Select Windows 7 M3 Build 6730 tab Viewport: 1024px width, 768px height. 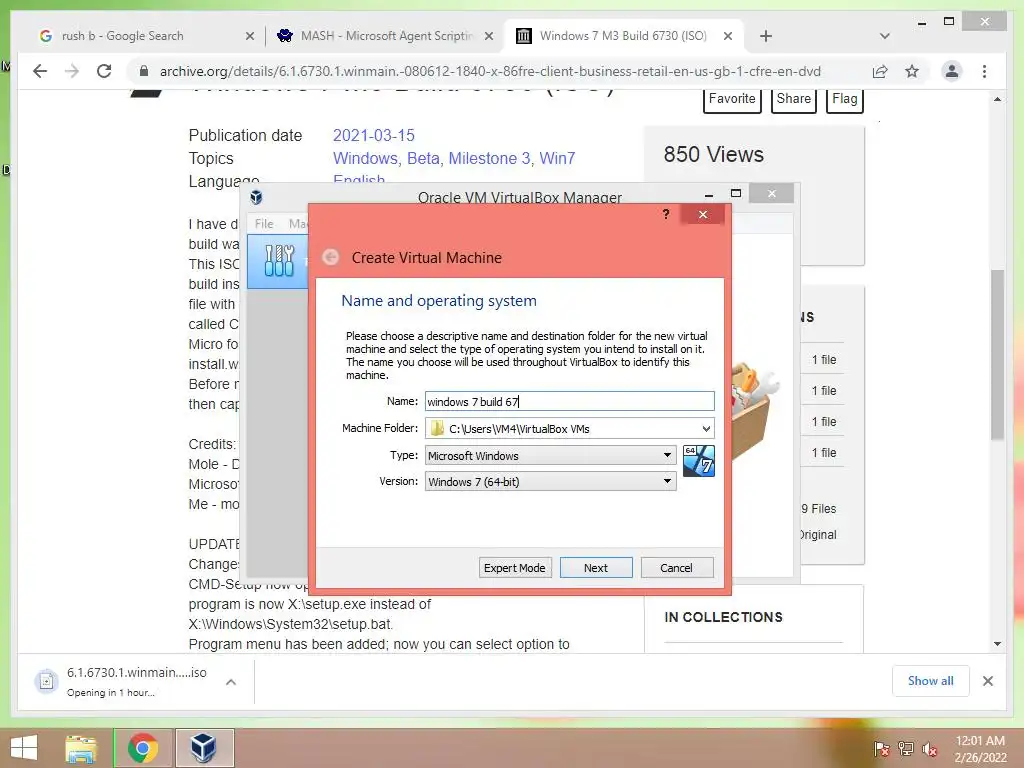point(623,36)
